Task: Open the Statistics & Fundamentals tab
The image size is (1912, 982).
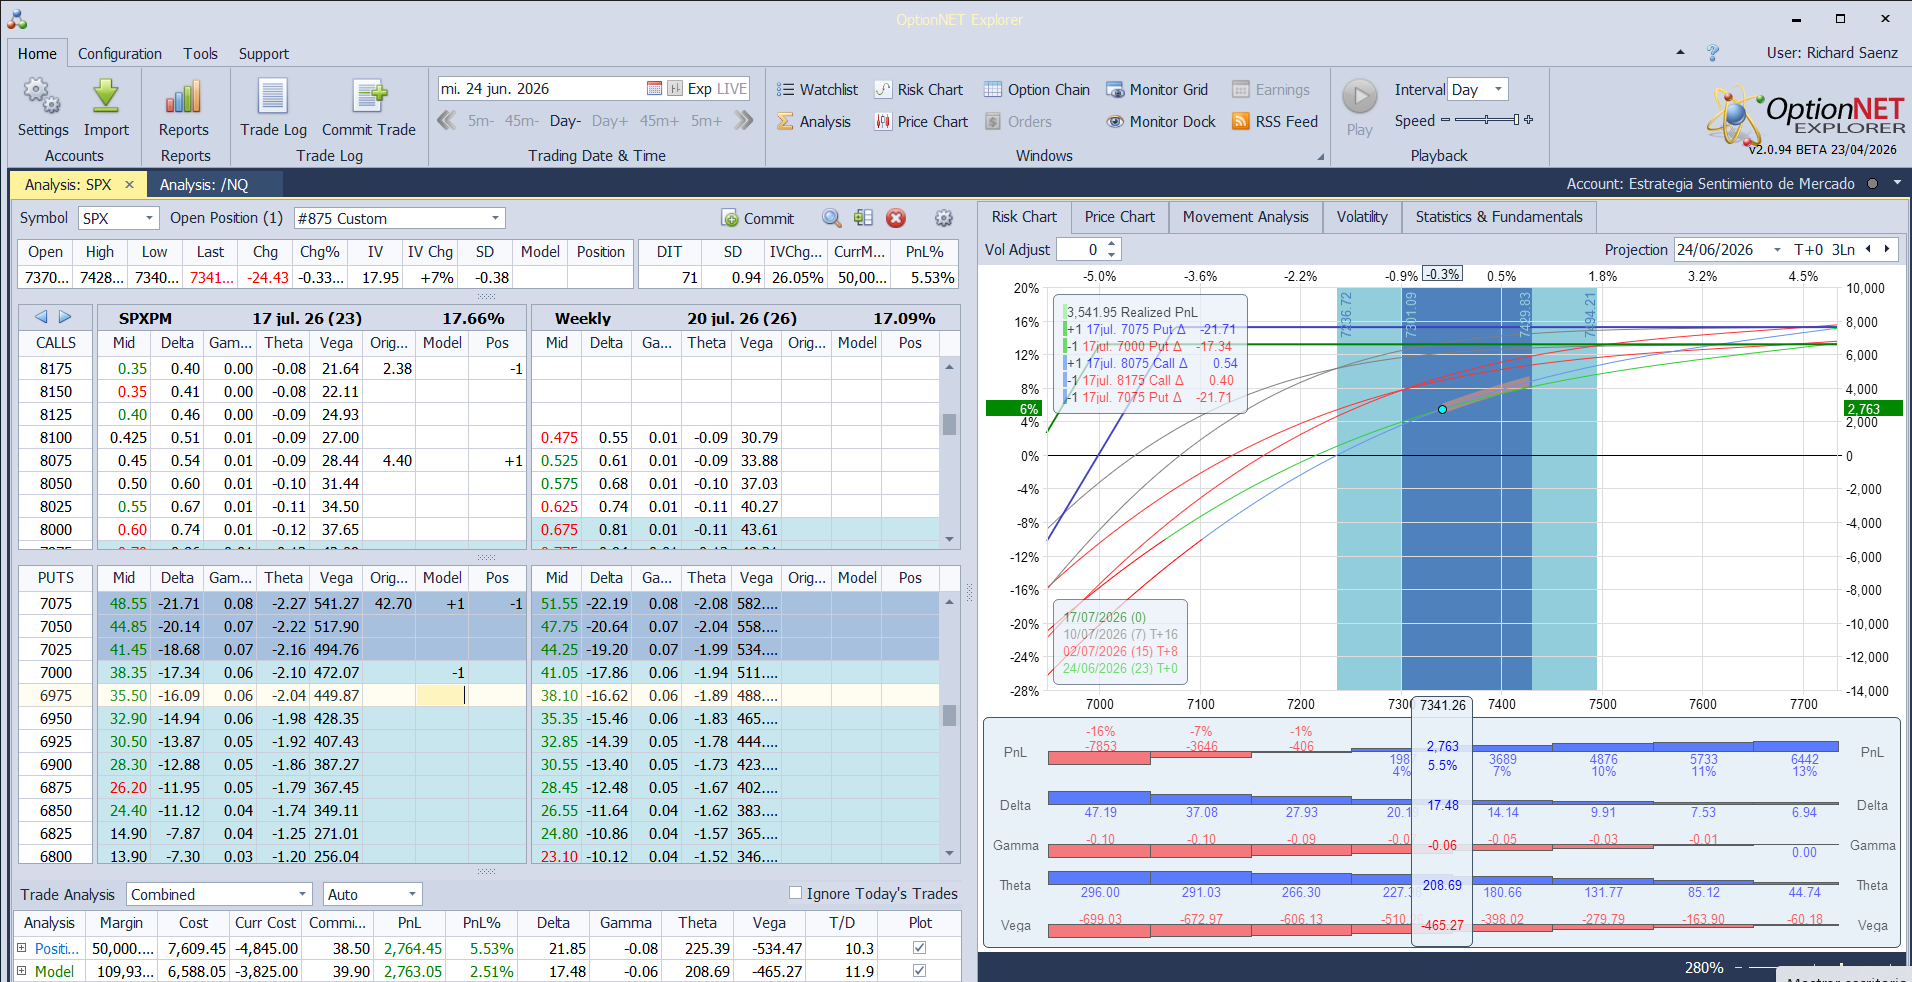Action: 1499,217
